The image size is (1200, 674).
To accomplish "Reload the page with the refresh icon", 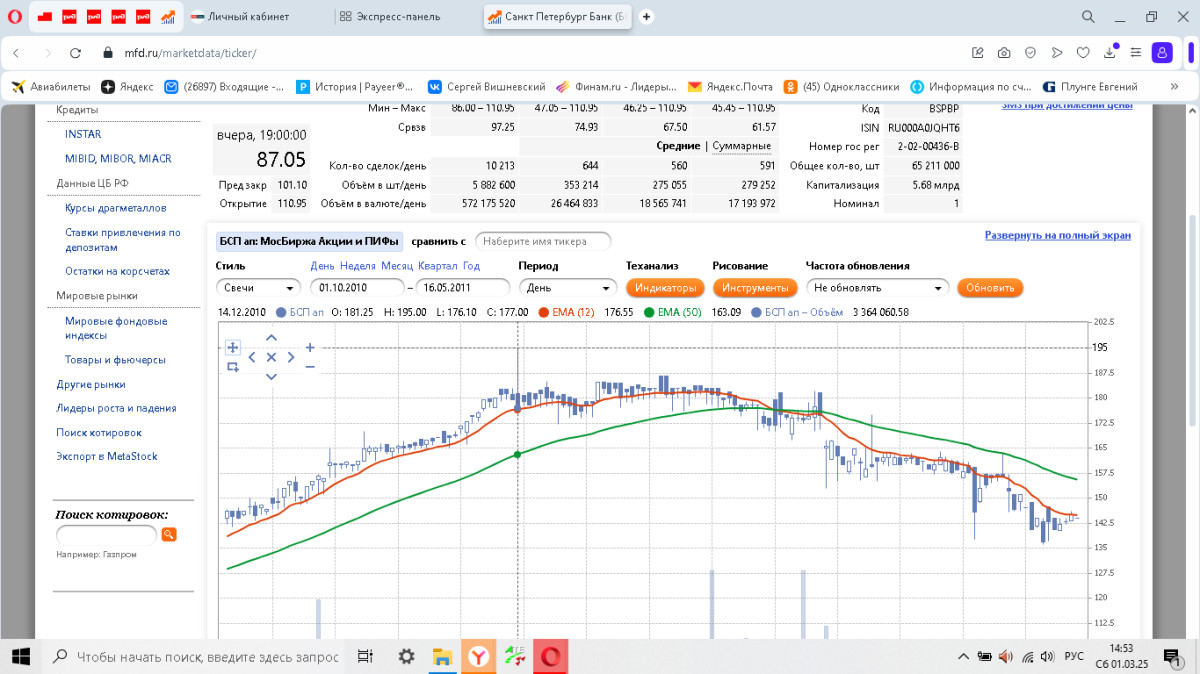I will [x=75, y=53].
